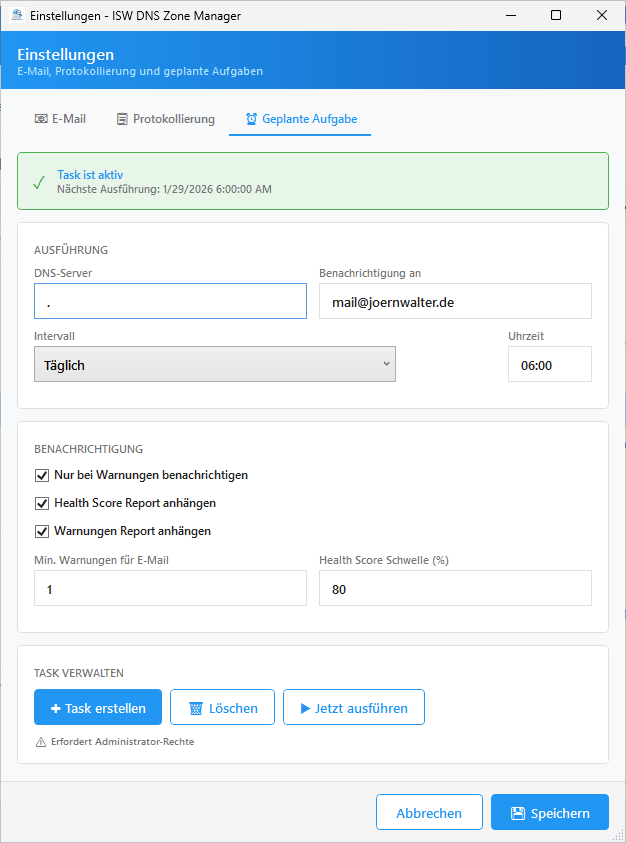Click the envelope icon on E-Mail tab

(x=41, y=119)
